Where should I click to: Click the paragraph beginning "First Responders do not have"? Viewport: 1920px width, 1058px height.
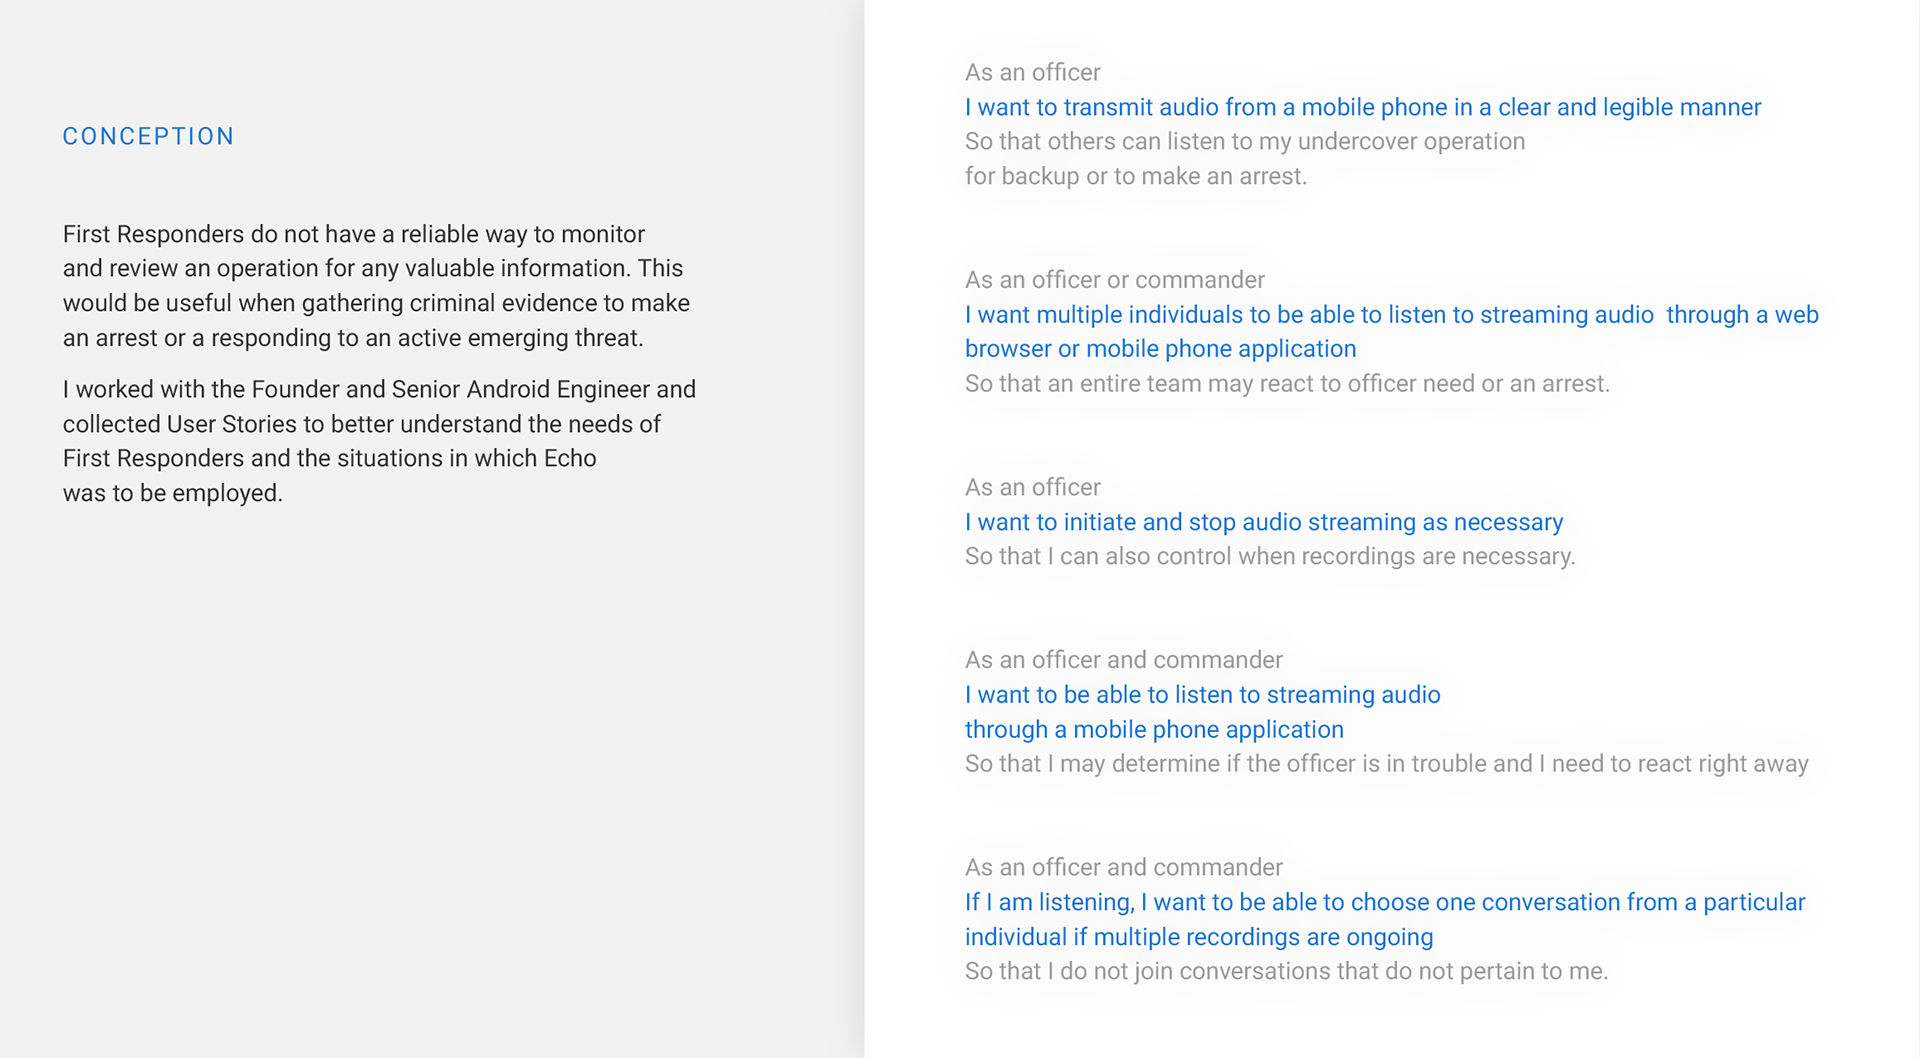click(376, 286)
